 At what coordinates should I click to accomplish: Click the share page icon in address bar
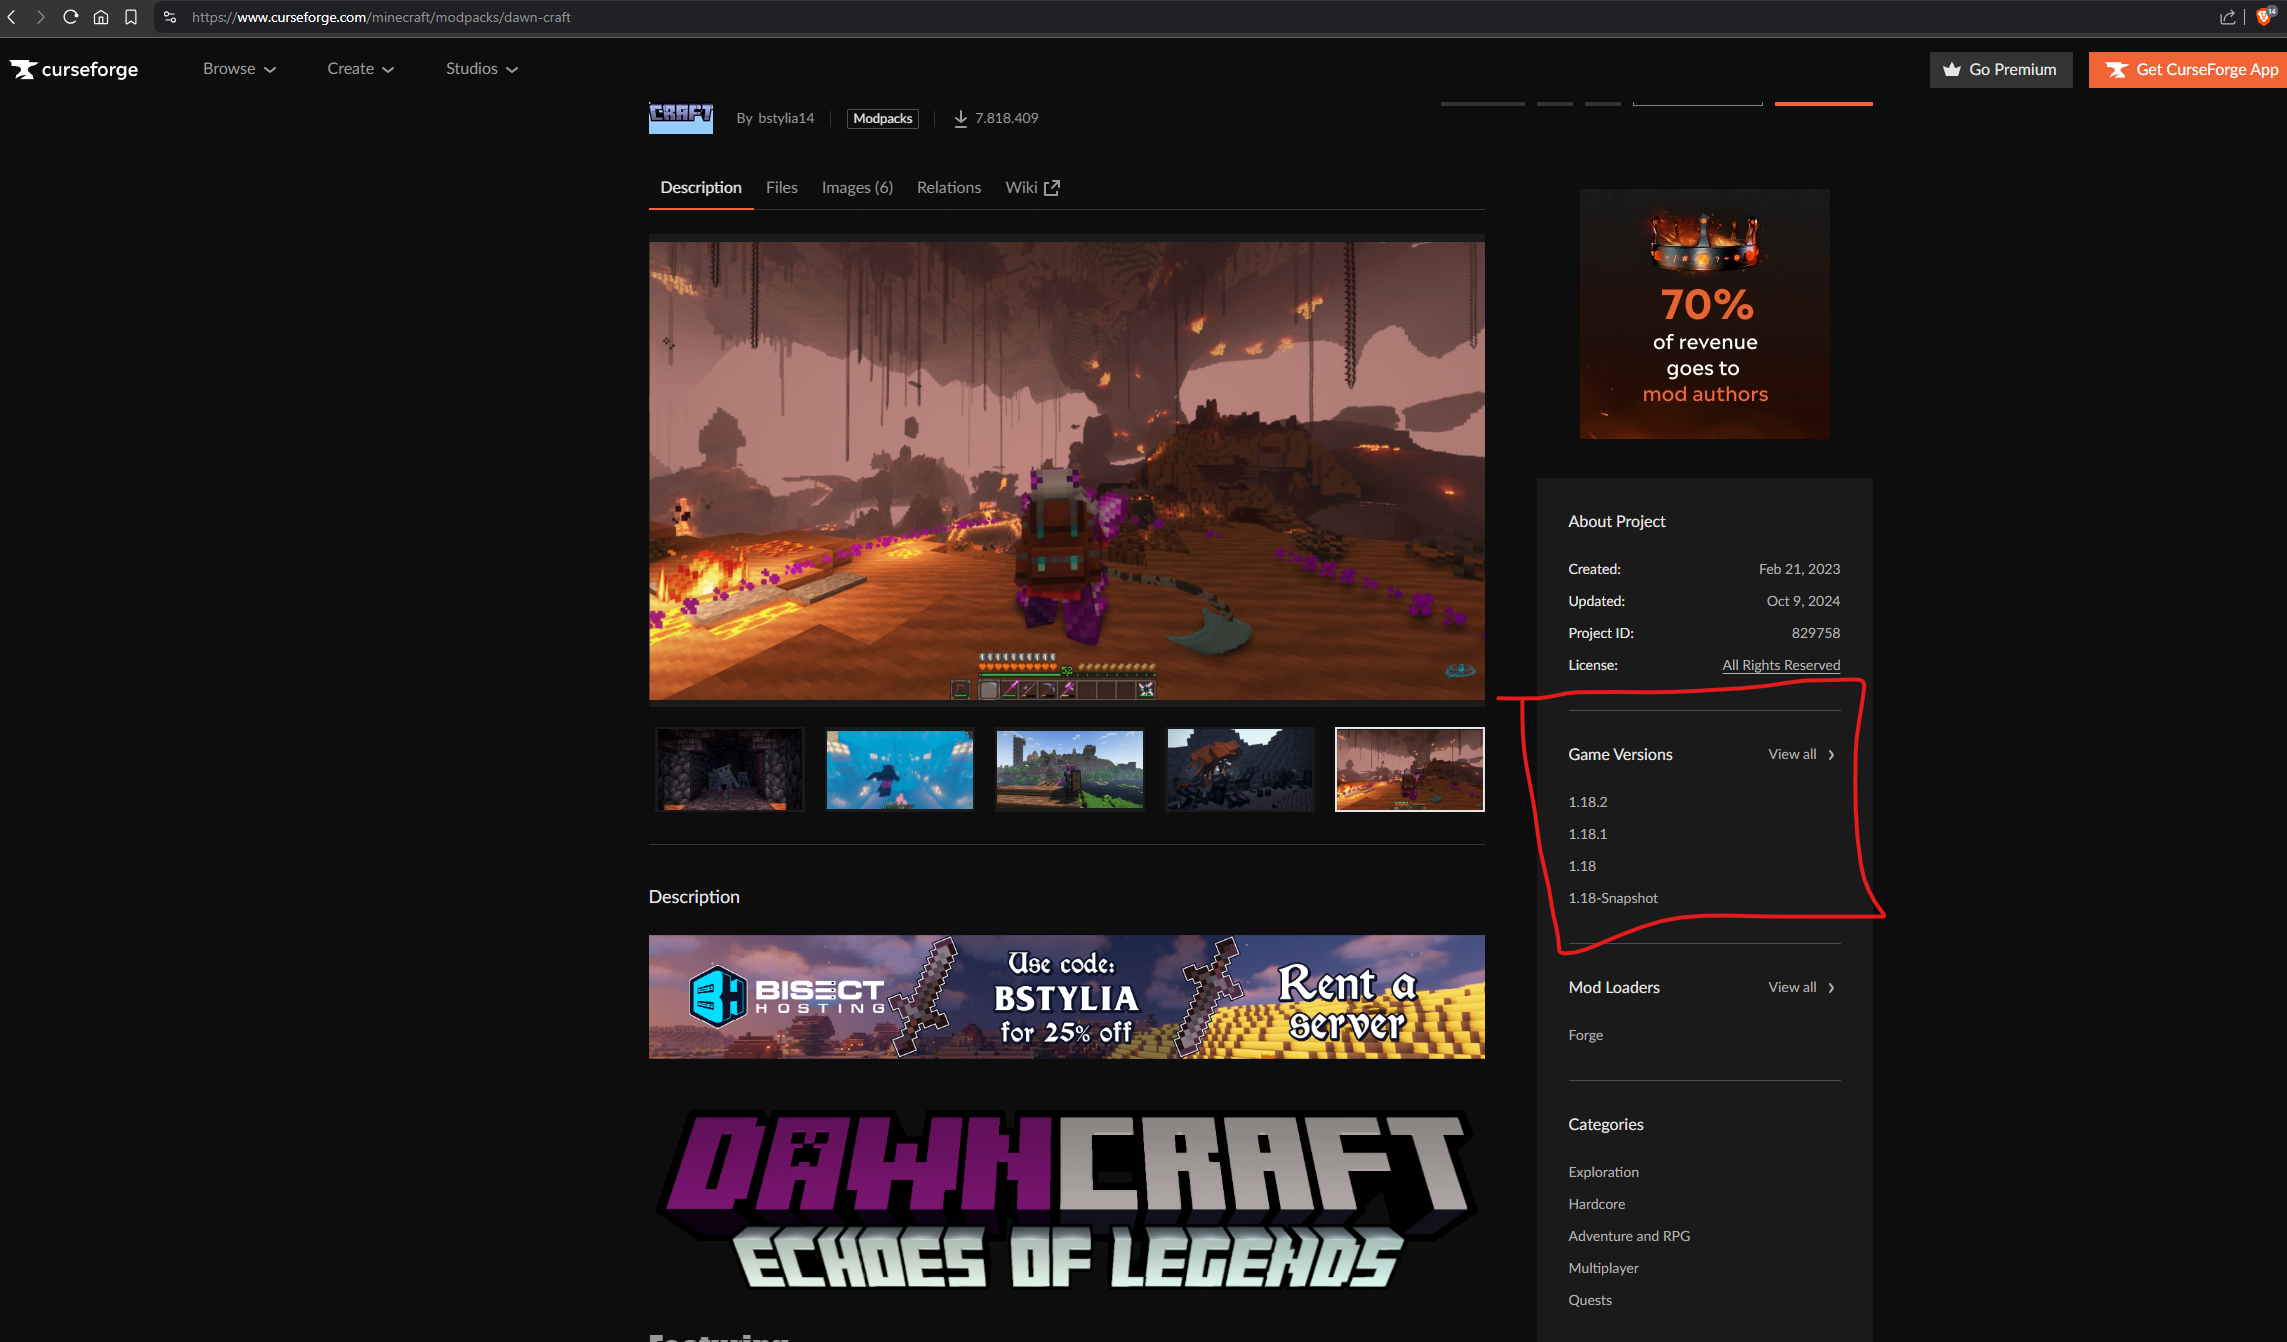coord(2227,17)
